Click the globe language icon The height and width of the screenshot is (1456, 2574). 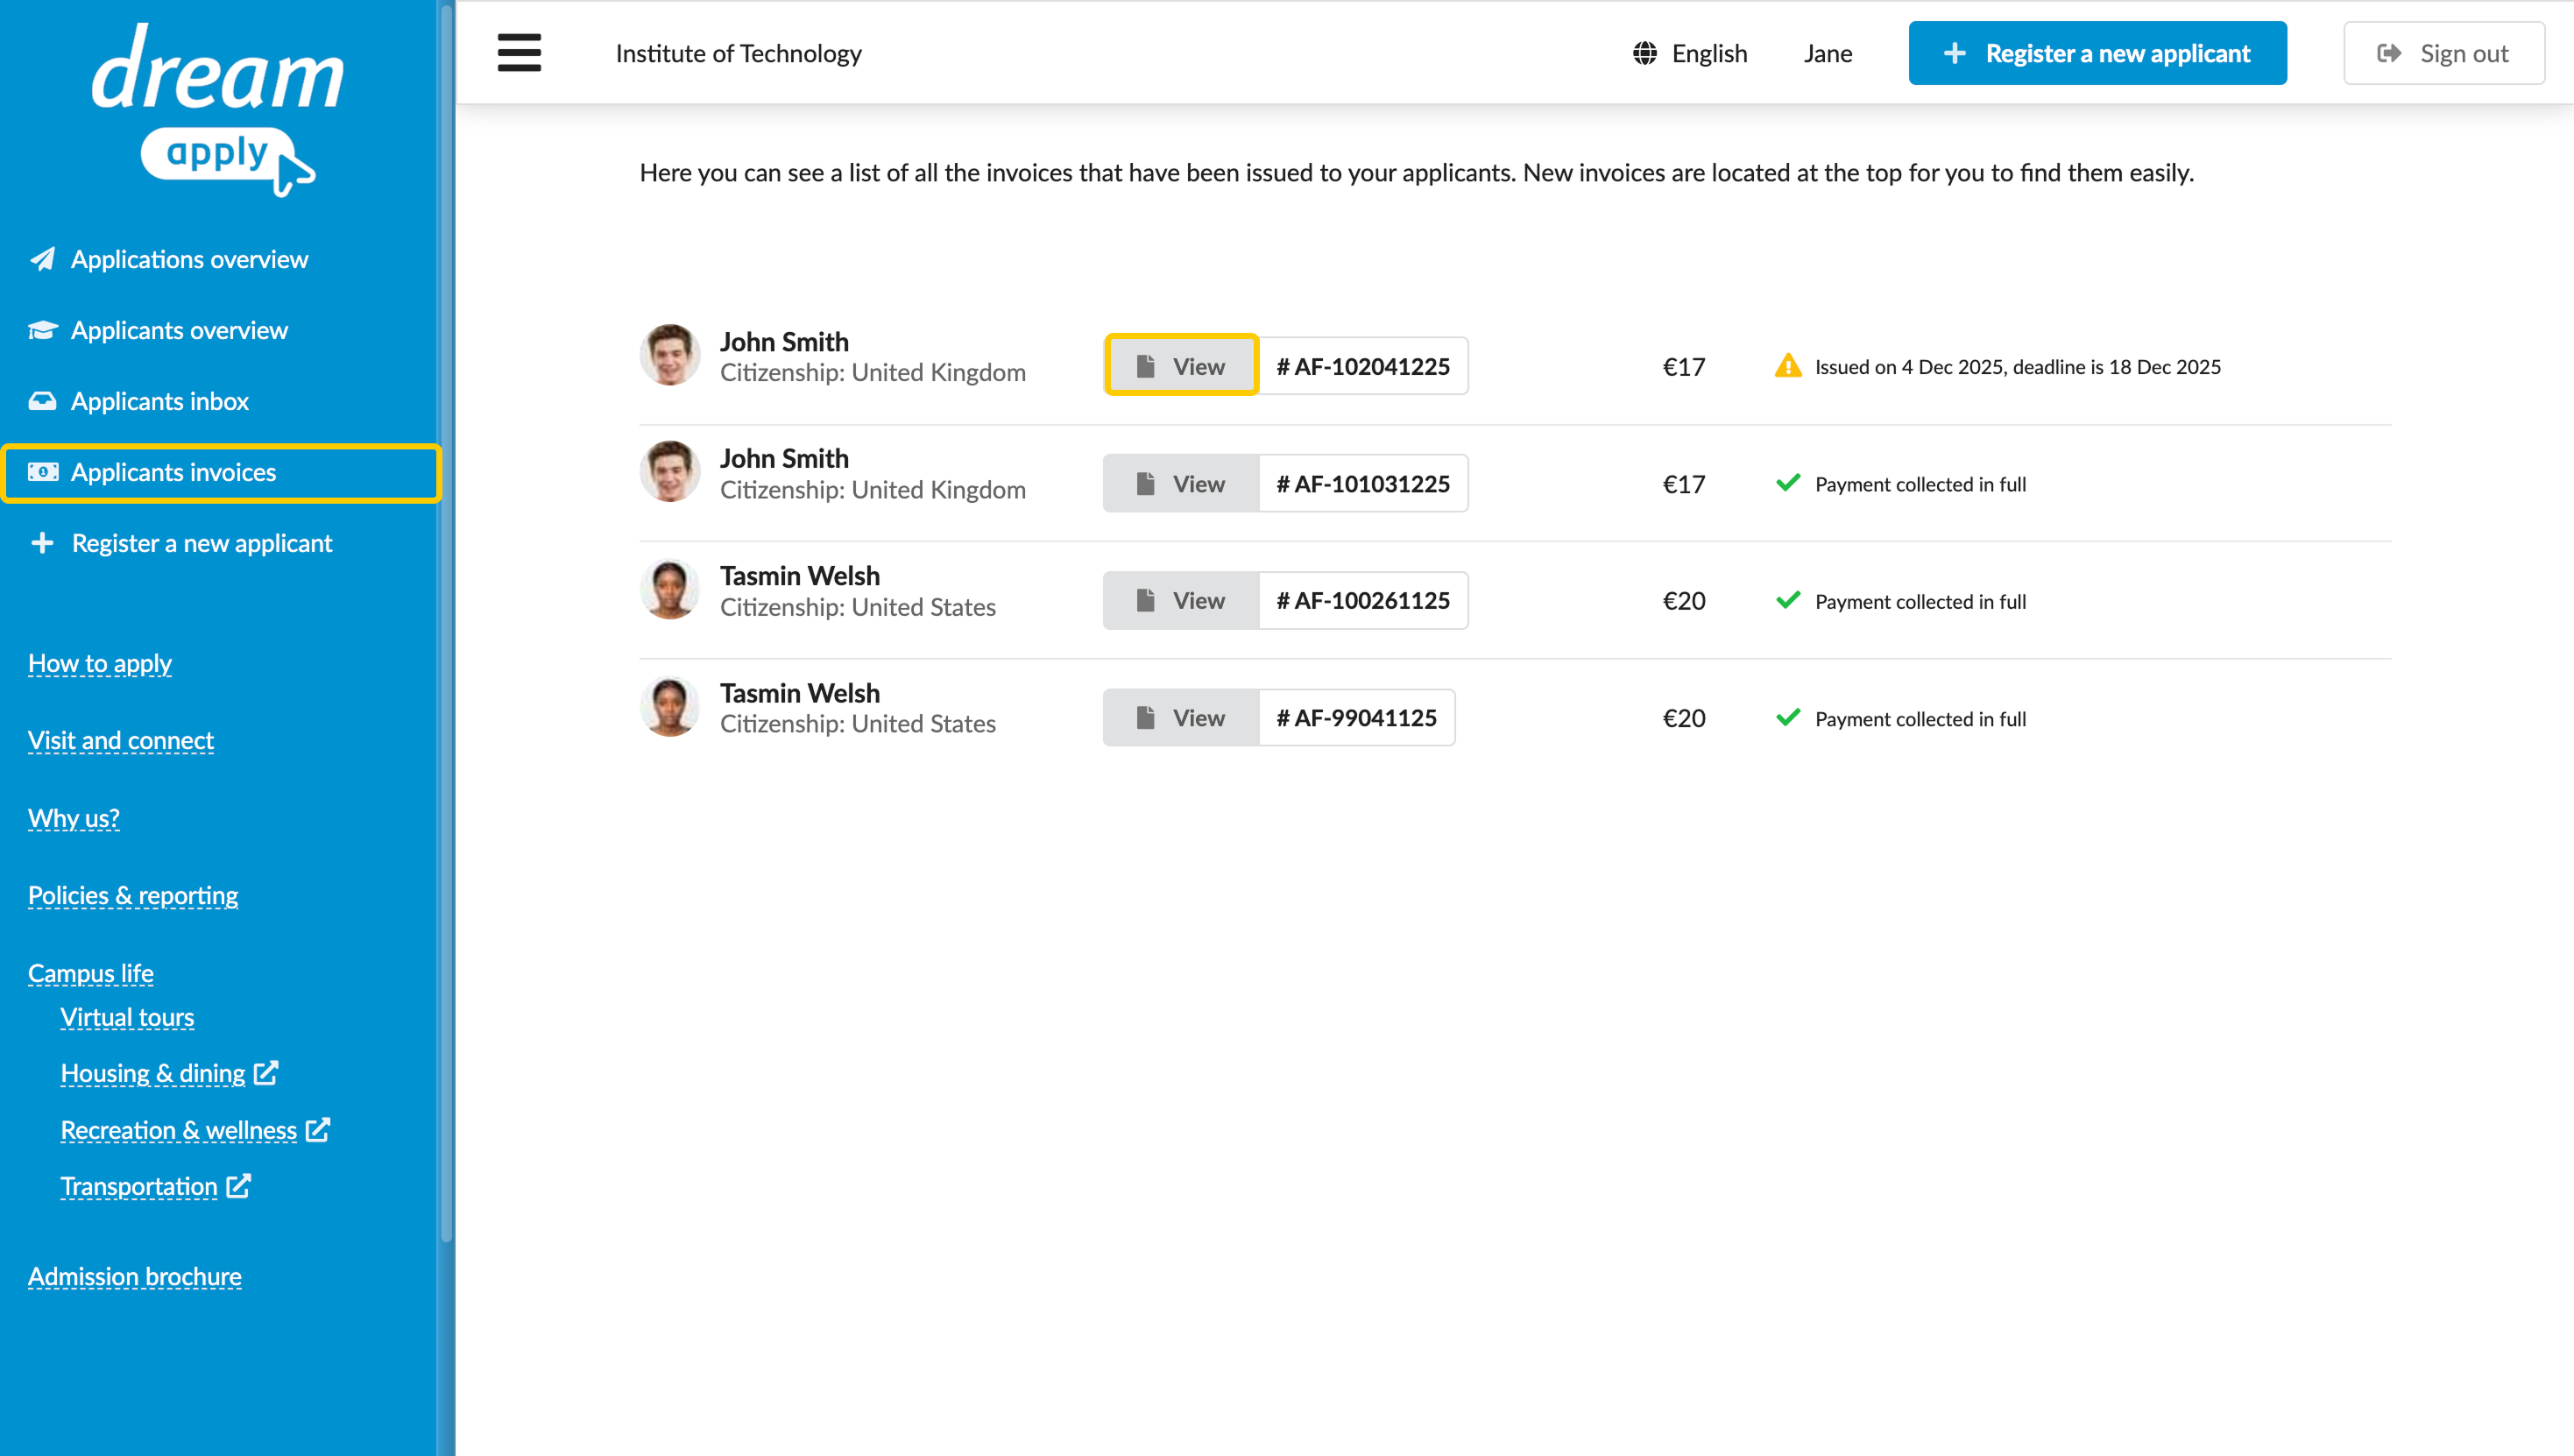point(1644,53)
